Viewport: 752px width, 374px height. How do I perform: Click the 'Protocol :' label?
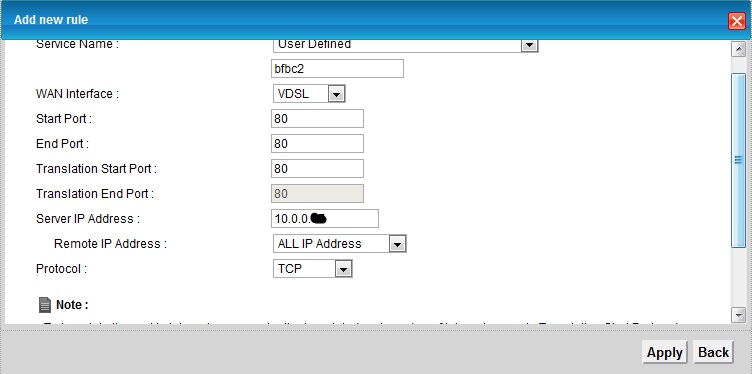(61, 269)
